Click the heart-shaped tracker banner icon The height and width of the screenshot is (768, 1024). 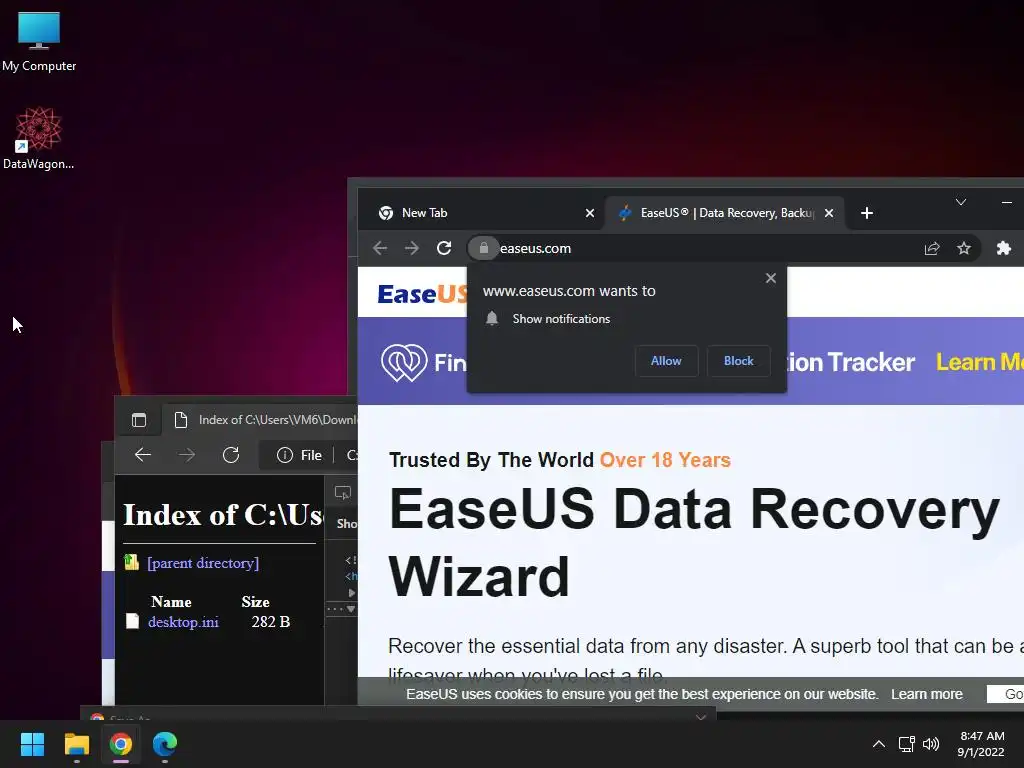click(x=404, y=362)
